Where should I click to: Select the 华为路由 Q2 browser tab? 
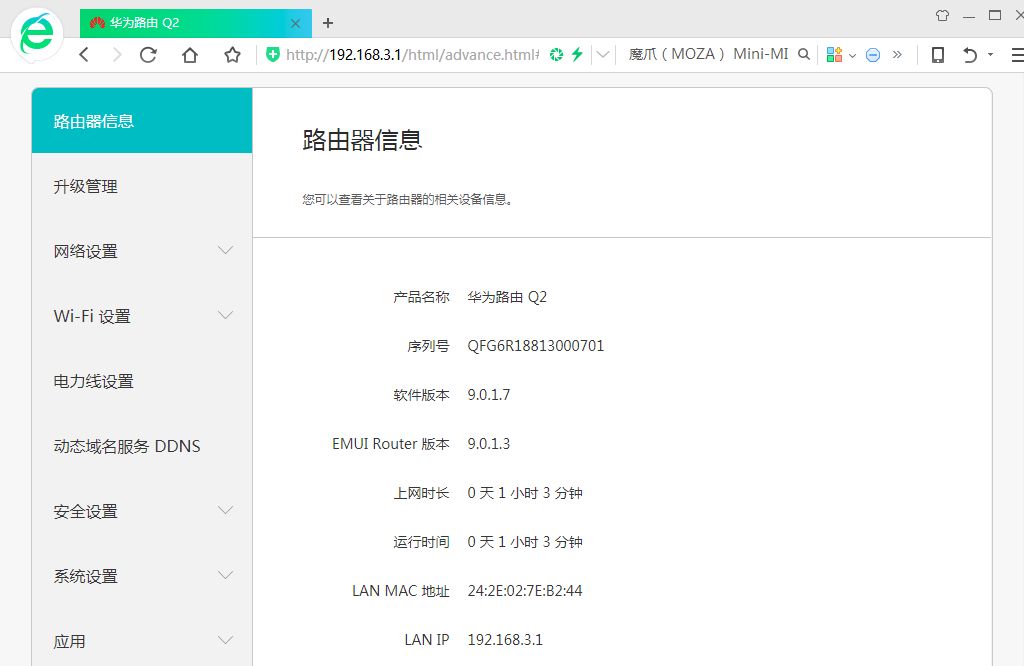(196, 23)
